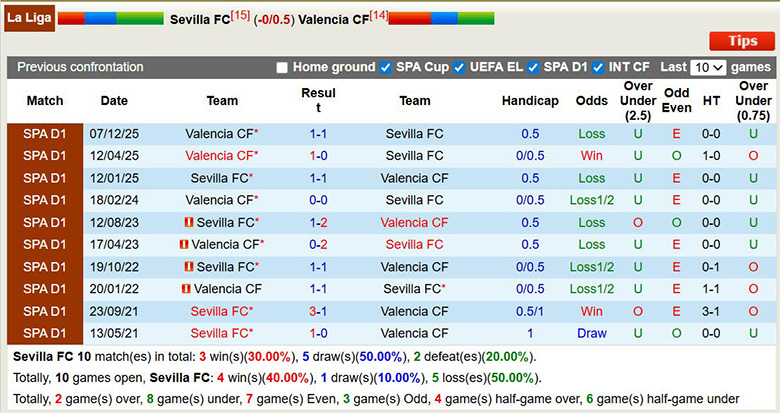
Task: Click the Over Under (2.5) column header
Action: point(638,101)
